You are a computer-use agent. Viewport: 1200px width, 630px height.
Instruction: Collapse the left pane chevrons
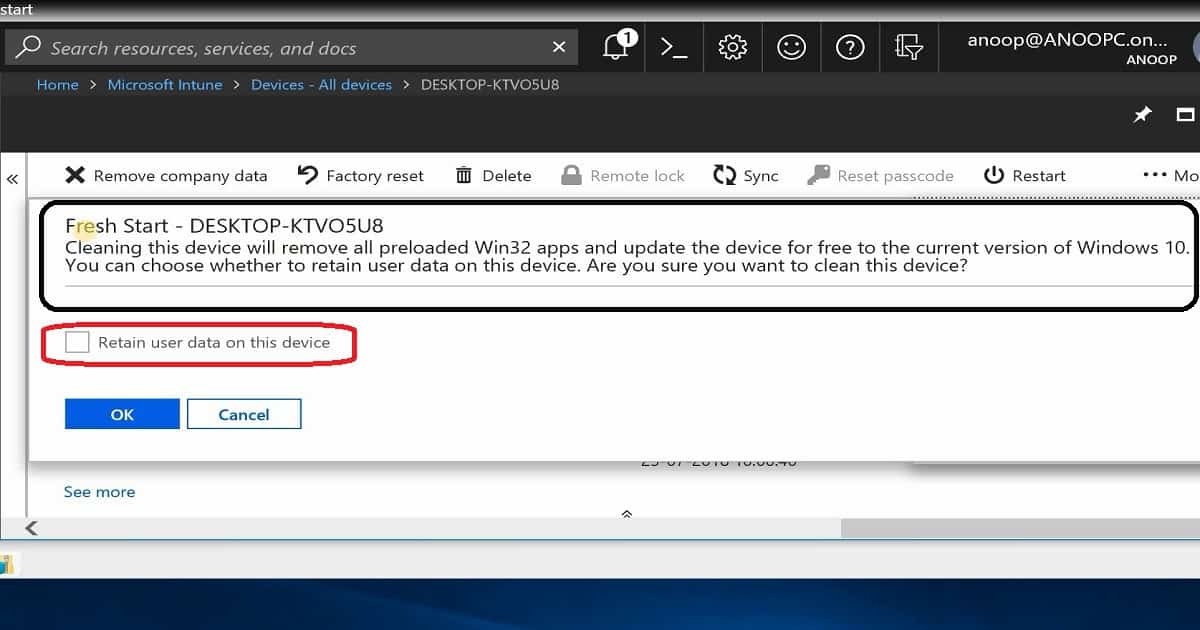pyautogui.click(x=12, y=179)
